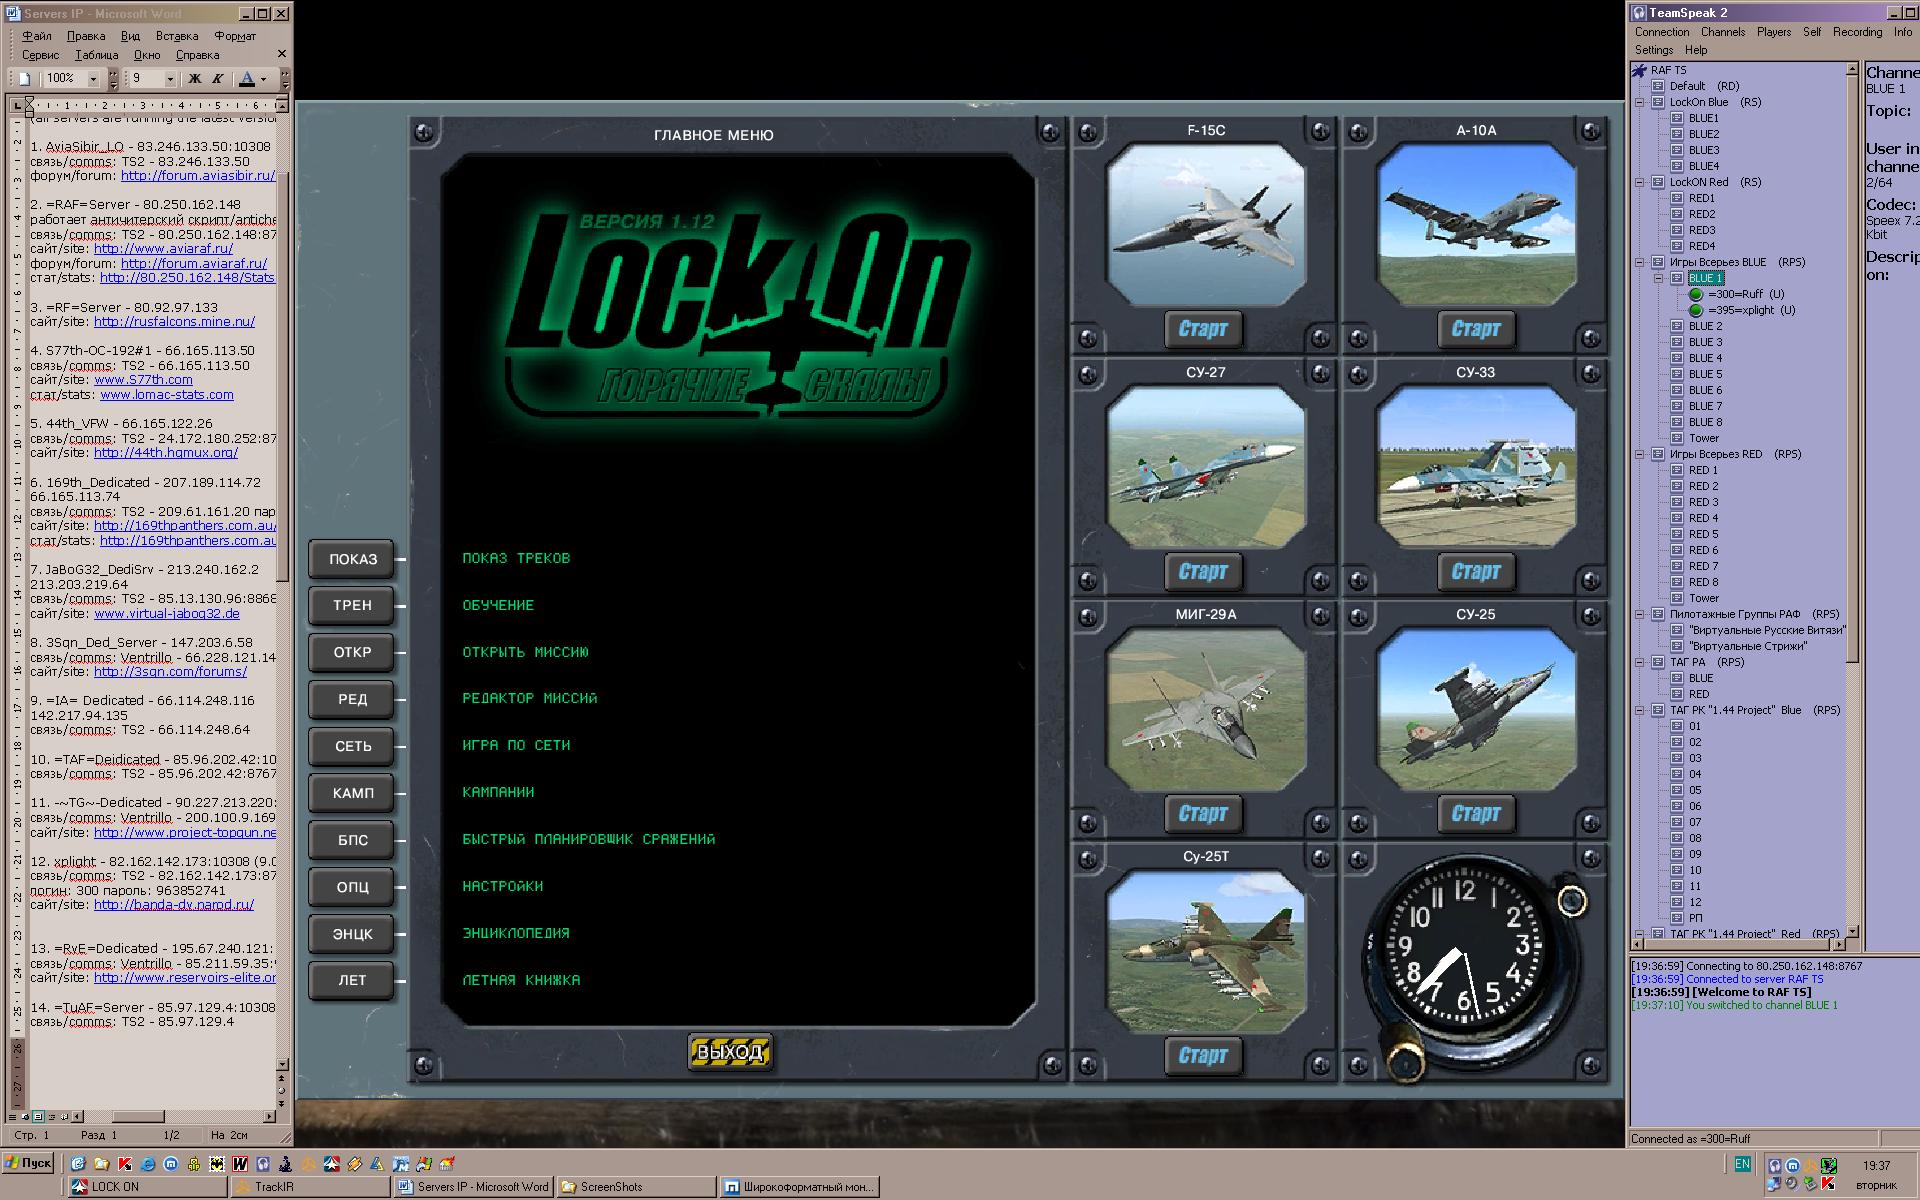Switch to LOCK ON taskbar window

pos(148,1187)
